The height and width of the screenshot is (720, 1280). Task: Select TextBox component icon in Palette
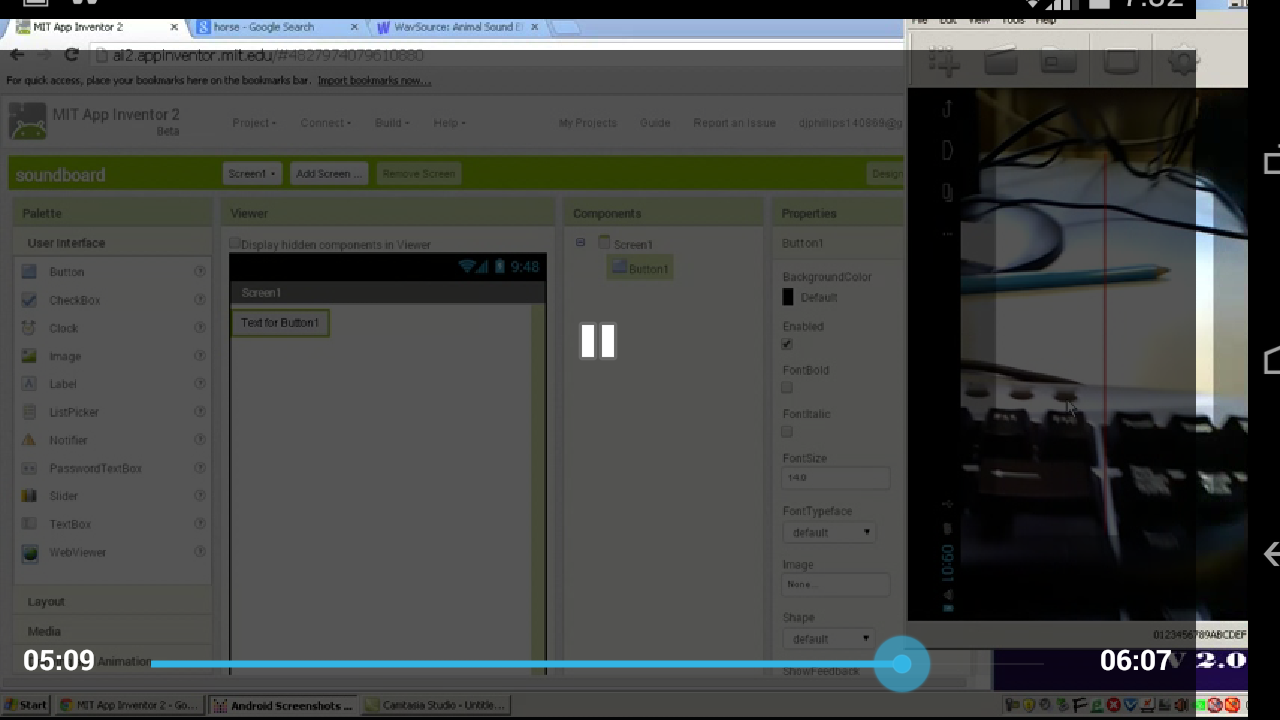29,524
